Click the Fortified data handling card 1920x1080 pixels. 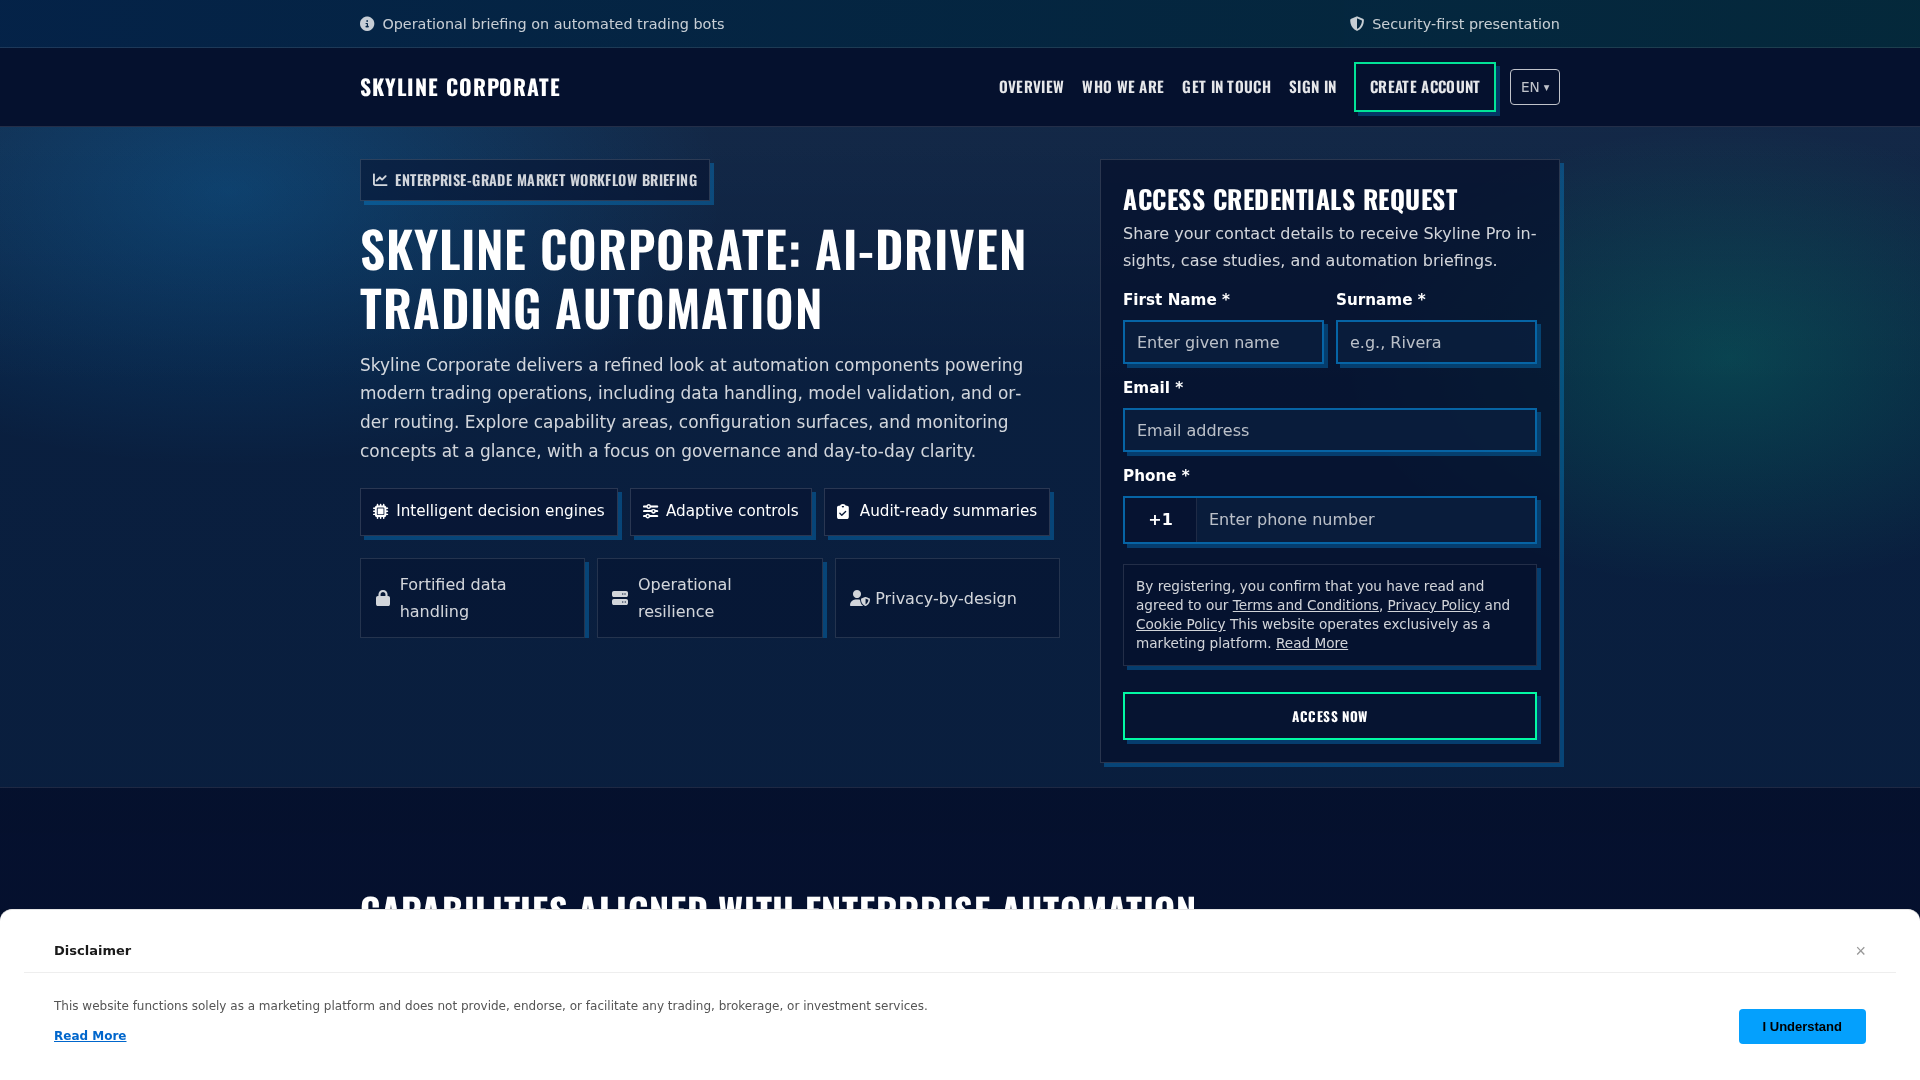472,598
